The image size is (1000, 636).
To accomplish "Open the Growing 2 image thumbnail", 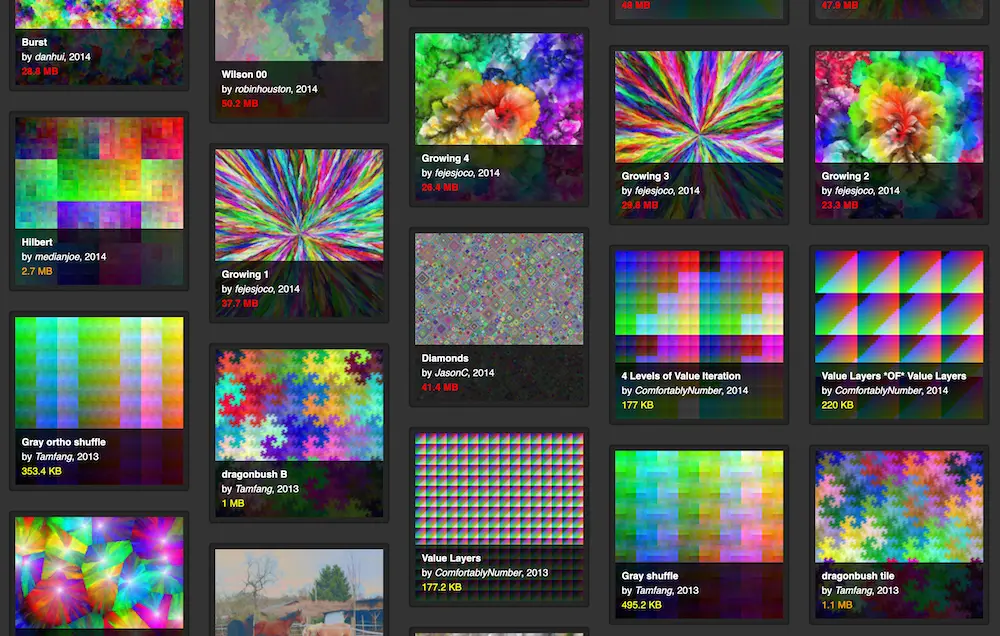I will pos(899,107).
